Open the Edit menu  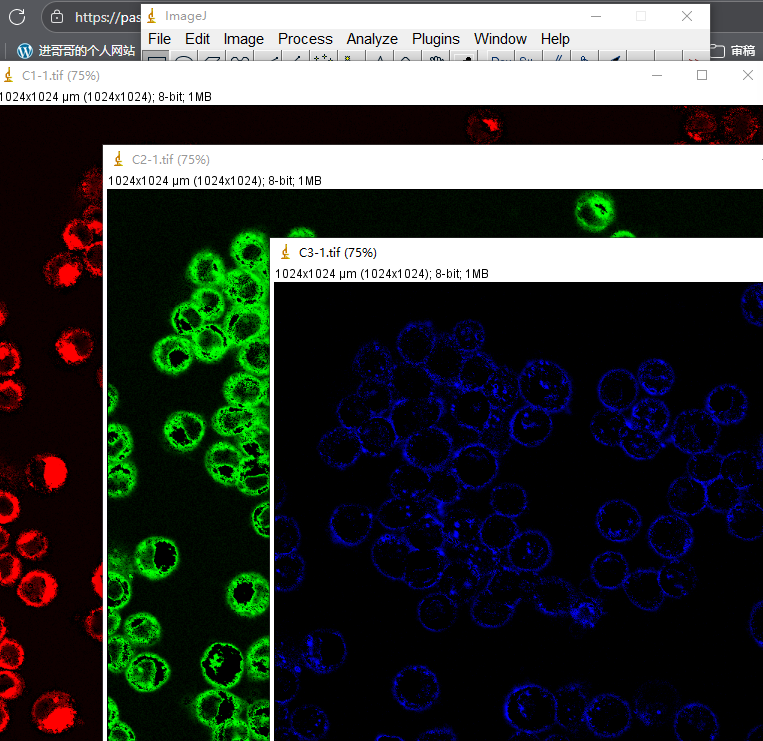pyautogui.click(x=197, y=39)
